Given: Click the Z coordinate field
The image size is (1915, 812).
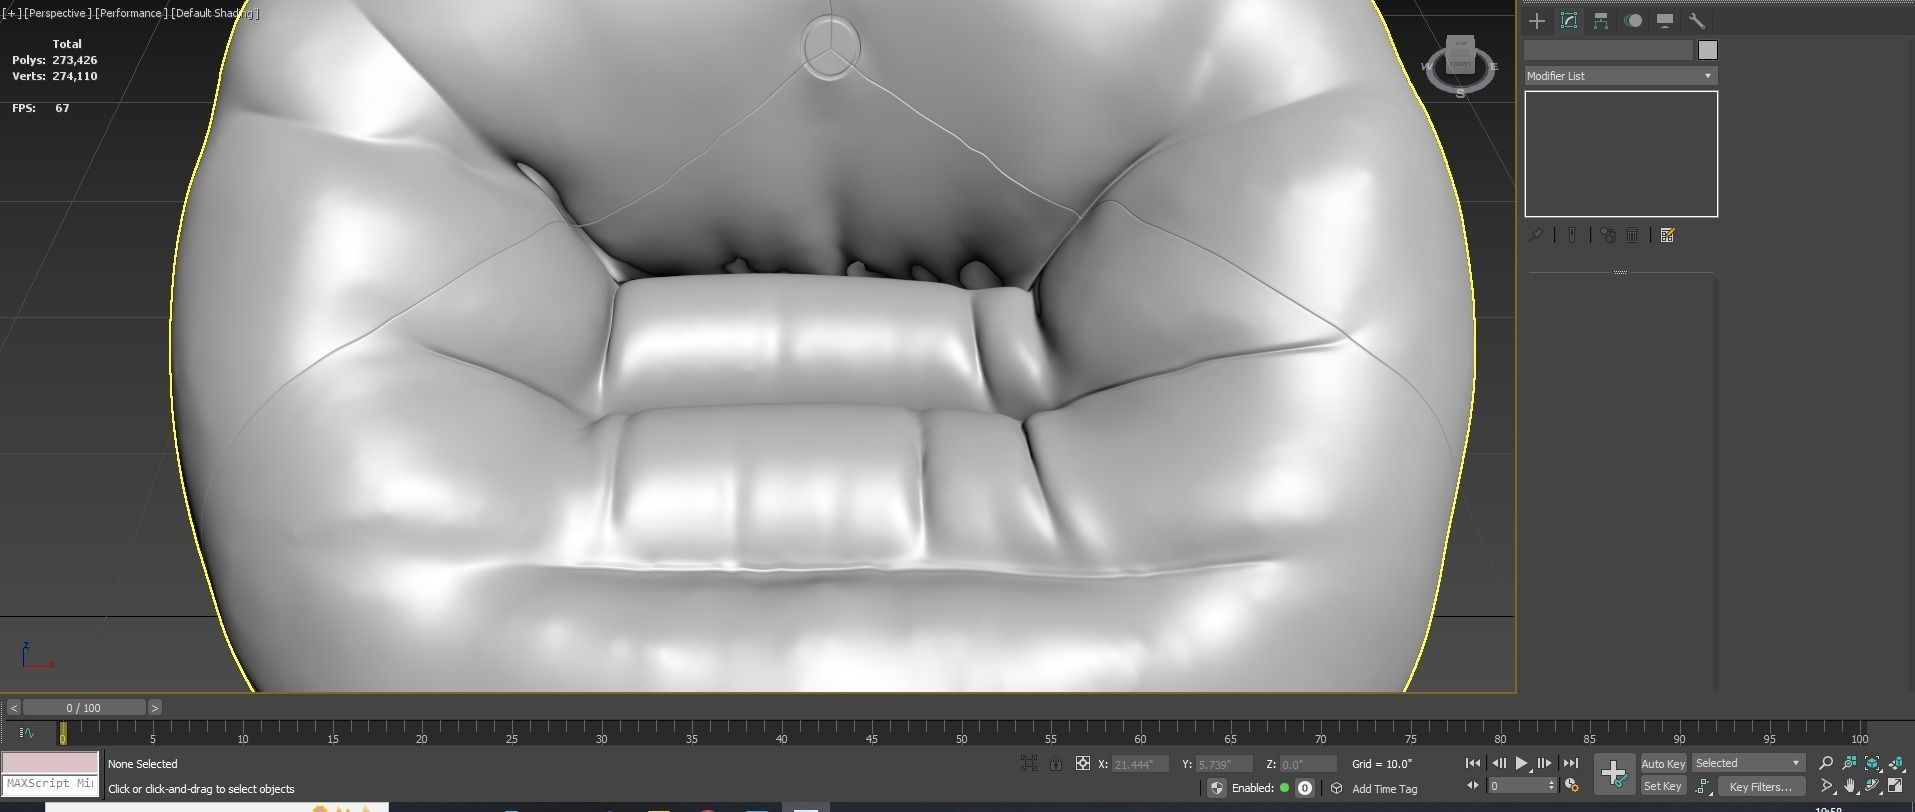Looking at the screenshot, I should (x=1308, y=764).
